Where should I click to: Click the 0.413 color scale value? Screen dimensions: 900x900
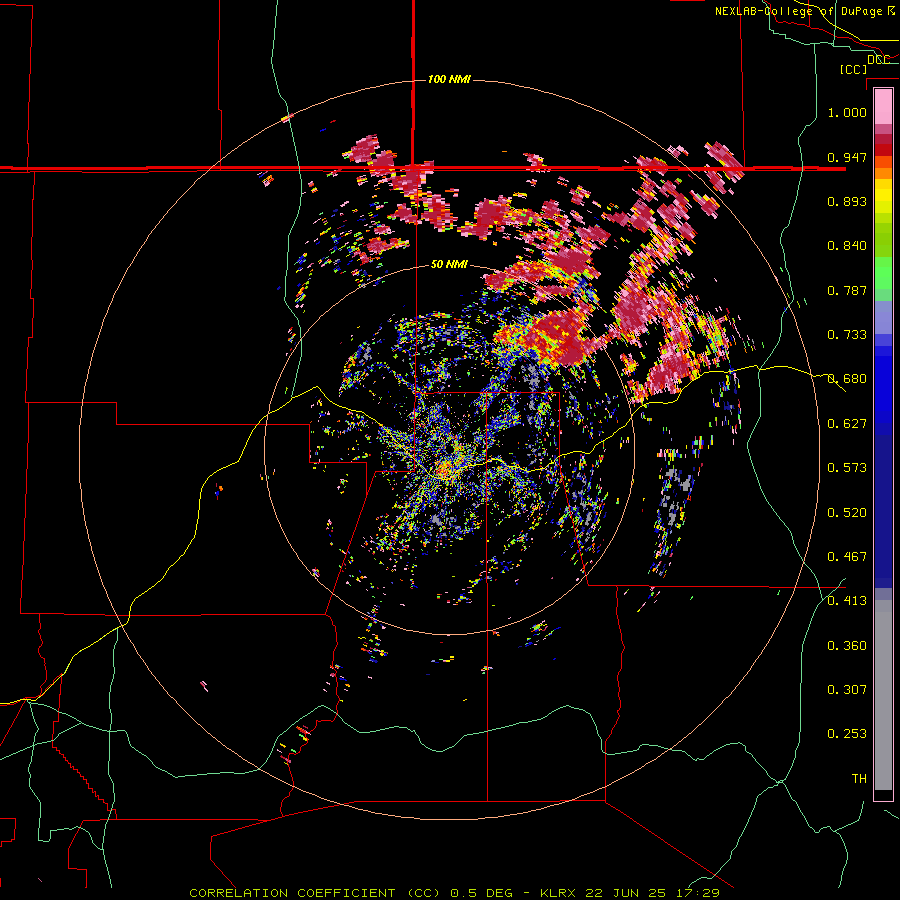(x=847, y=601)
